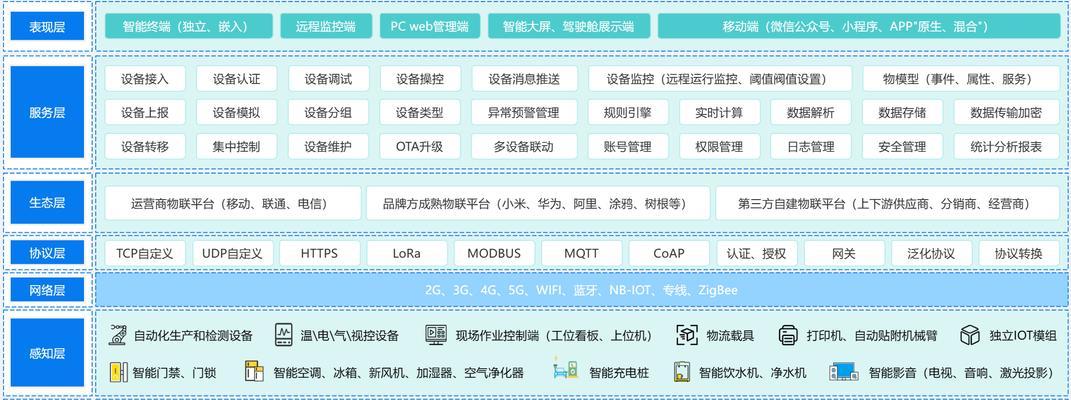The height and width of the screenshot is (400, 1071).
Task: Click the box-scan icon beside 物流载具
Action: [687, 334]
